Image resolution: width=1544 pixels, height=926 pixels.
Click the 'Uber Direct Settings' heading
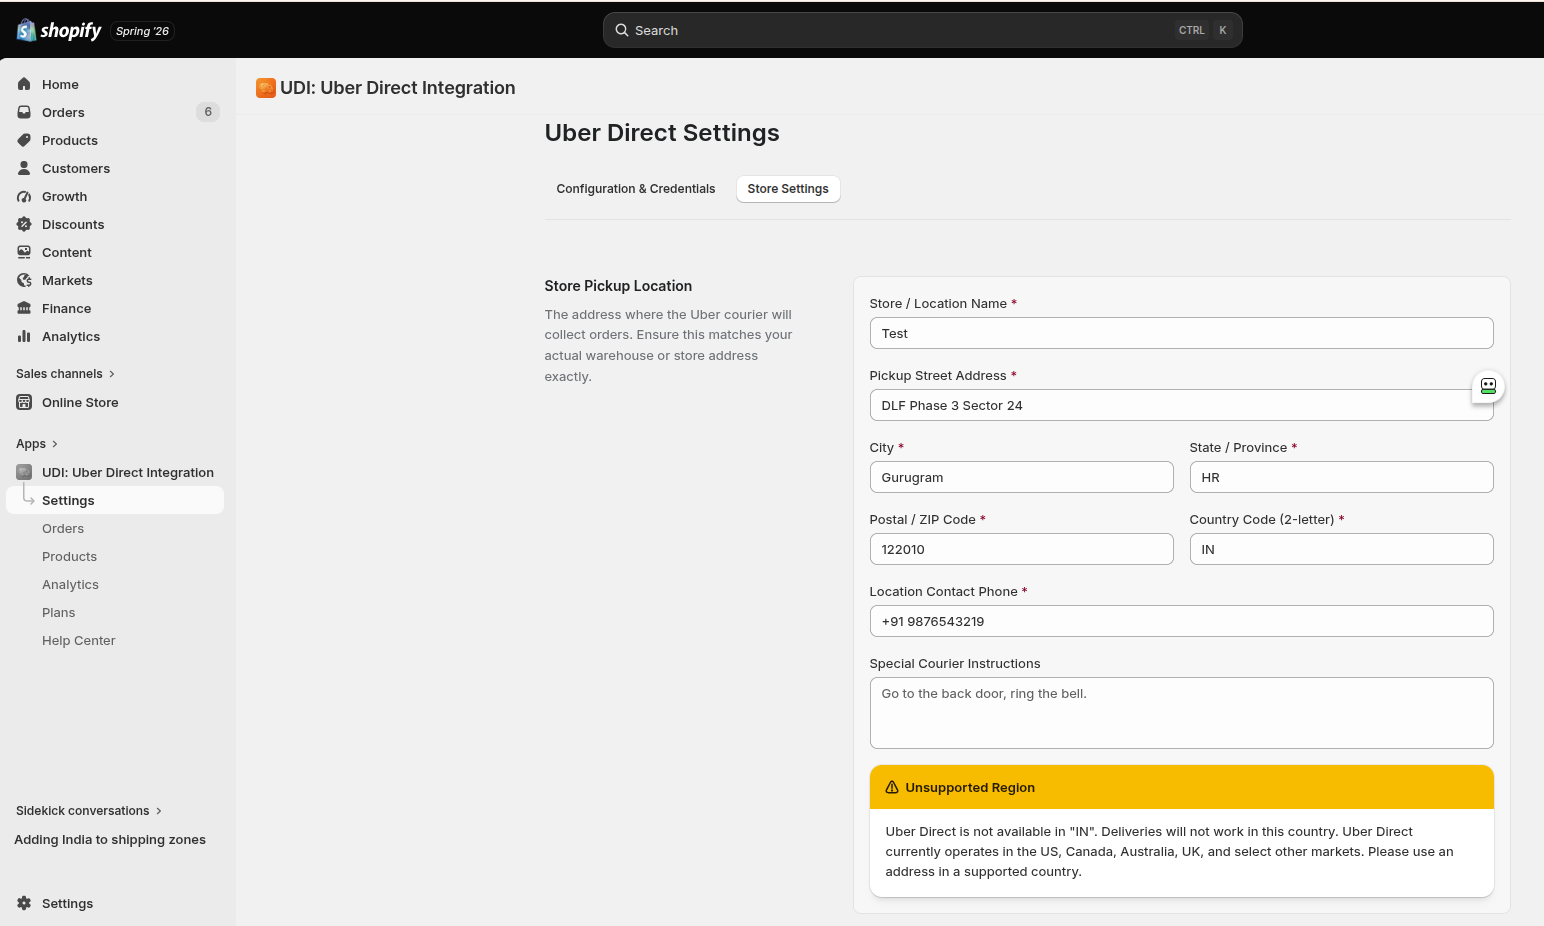[x=662, y=133]
